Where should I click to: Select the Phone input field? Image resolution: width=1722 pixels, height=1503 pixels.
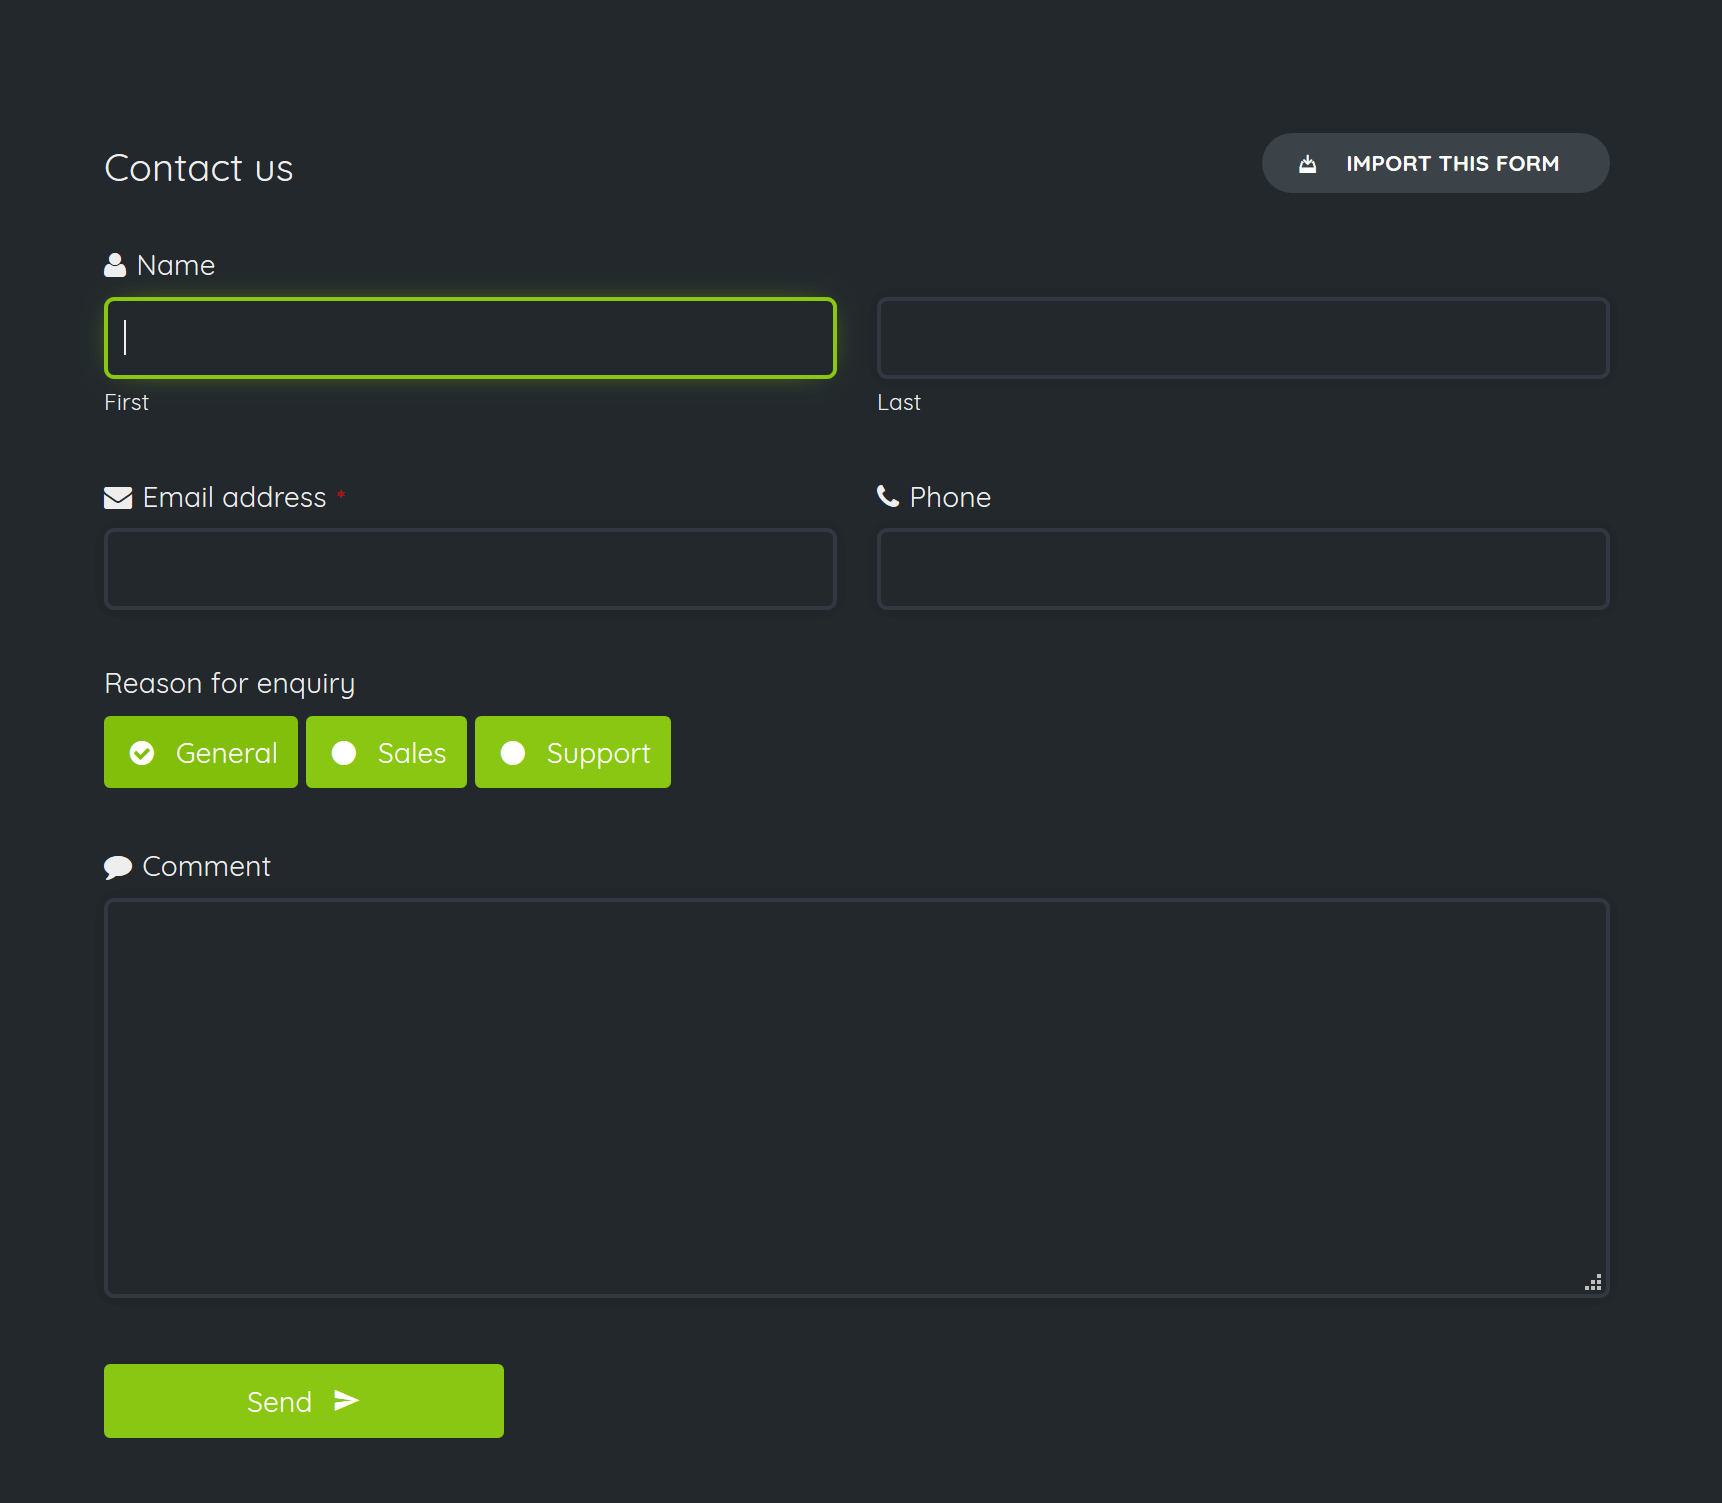coord(1243,569)
